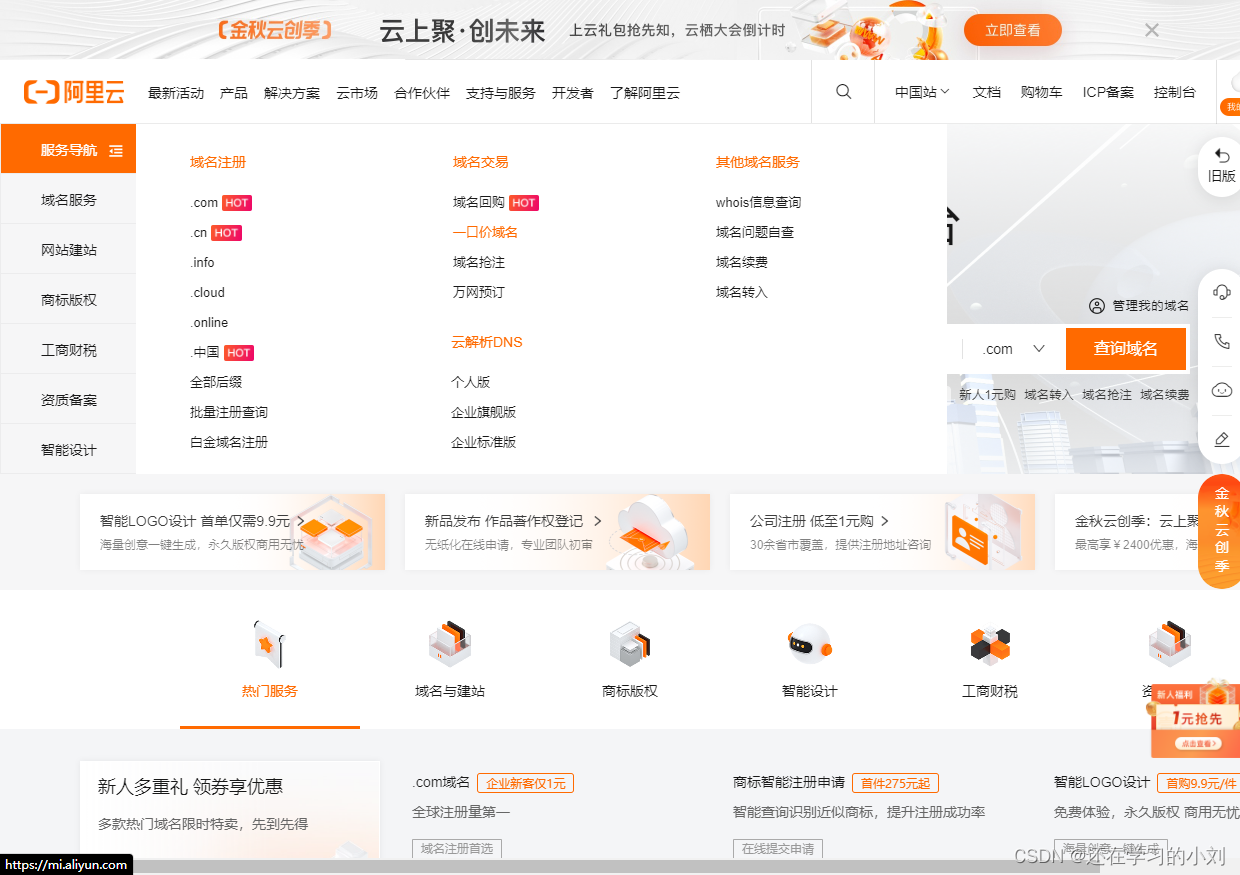Click the search magnifier icon in header
1240x875 pixels.
pos(843,92)
